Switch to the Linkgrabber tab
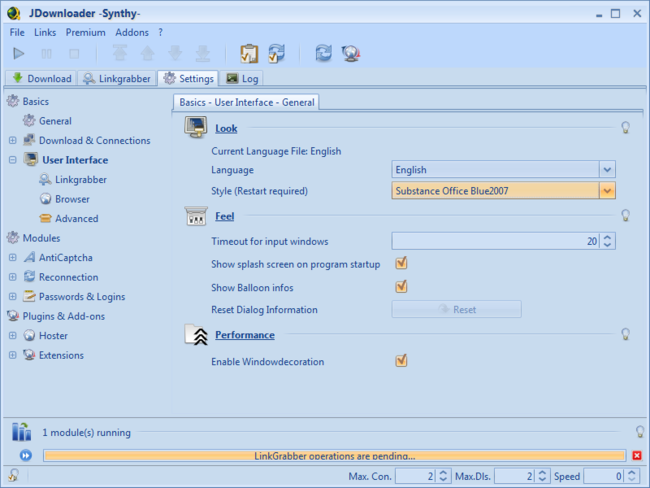650x488 pixels. click(x=117, y=78)
